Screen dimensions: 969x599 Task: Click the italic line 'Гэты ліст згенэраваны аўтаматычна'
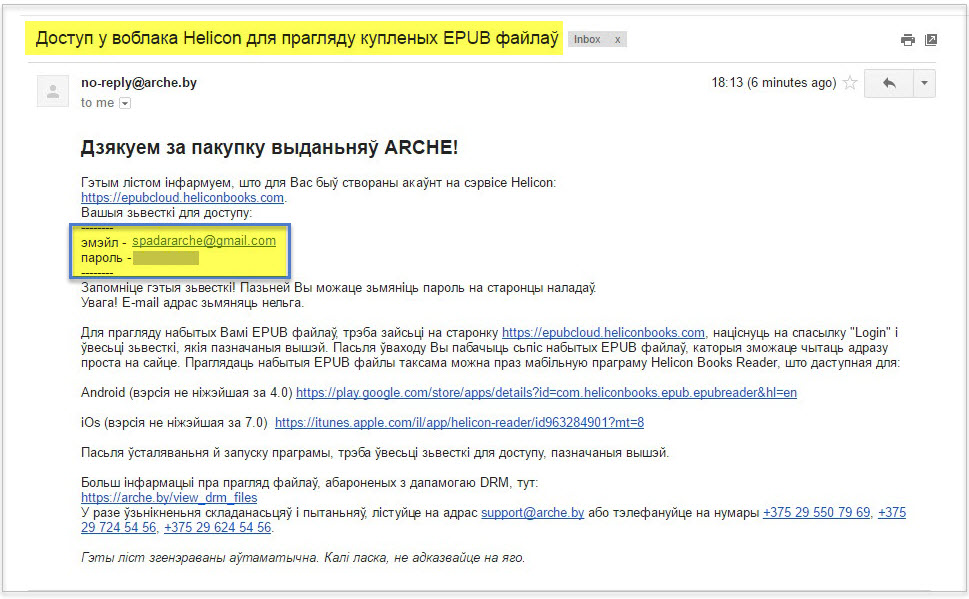[303, 558]
